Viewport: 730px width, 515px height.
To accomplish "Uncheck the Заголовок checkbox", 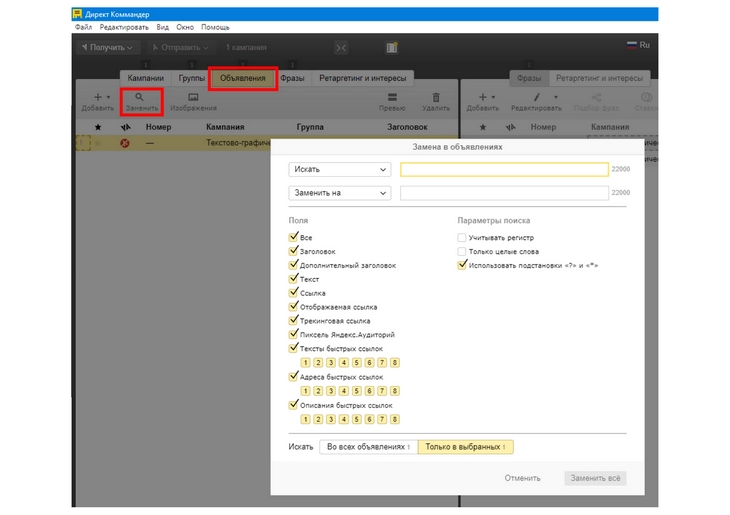I will (293, 251).
